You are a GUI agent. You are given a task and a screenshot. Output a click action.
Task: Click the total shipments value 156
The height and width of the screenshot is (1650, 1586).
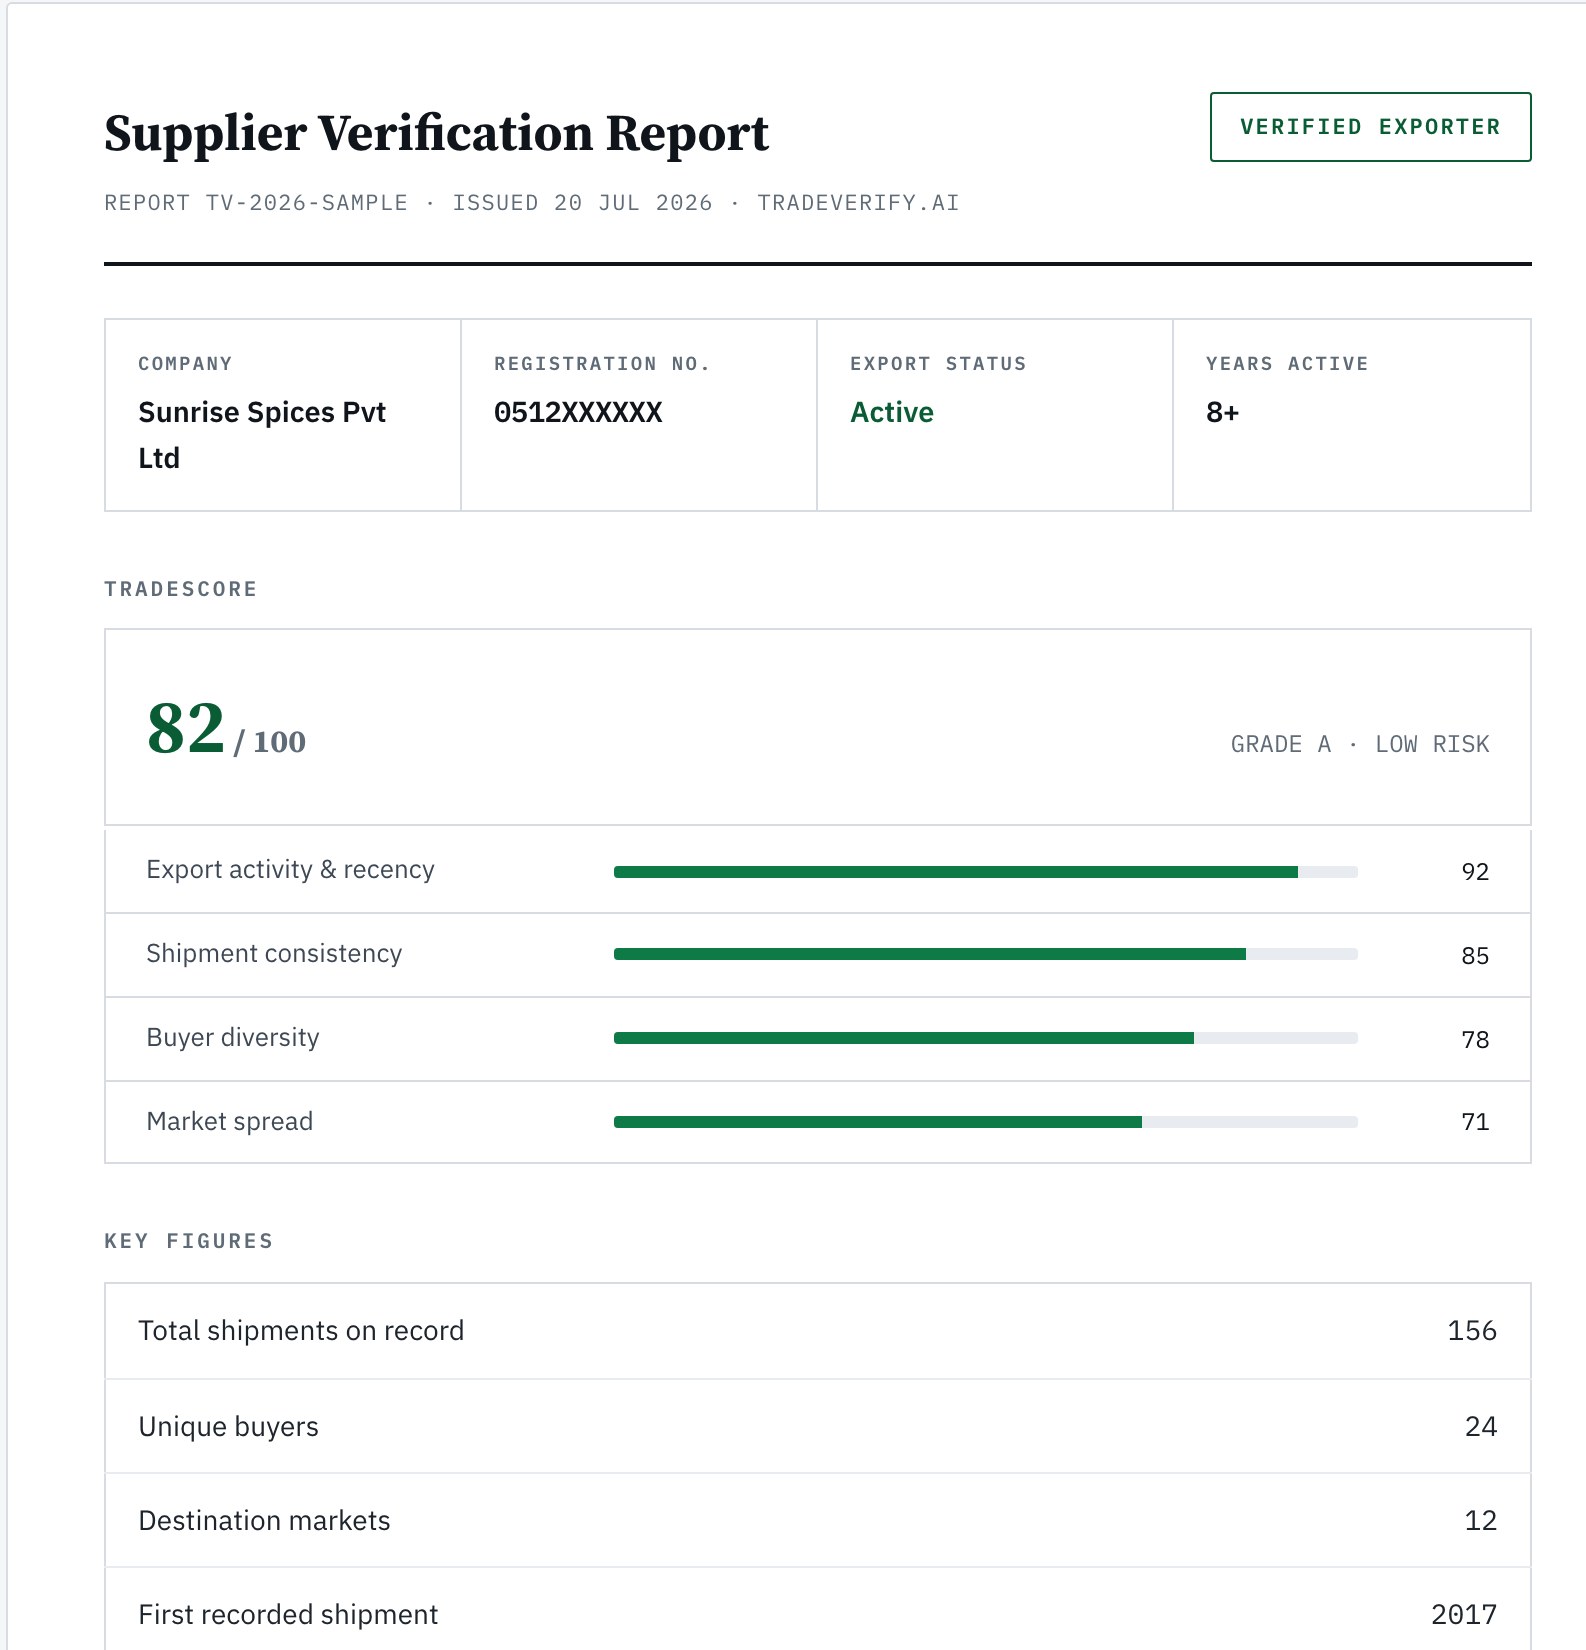(x=1472, y=1331)
